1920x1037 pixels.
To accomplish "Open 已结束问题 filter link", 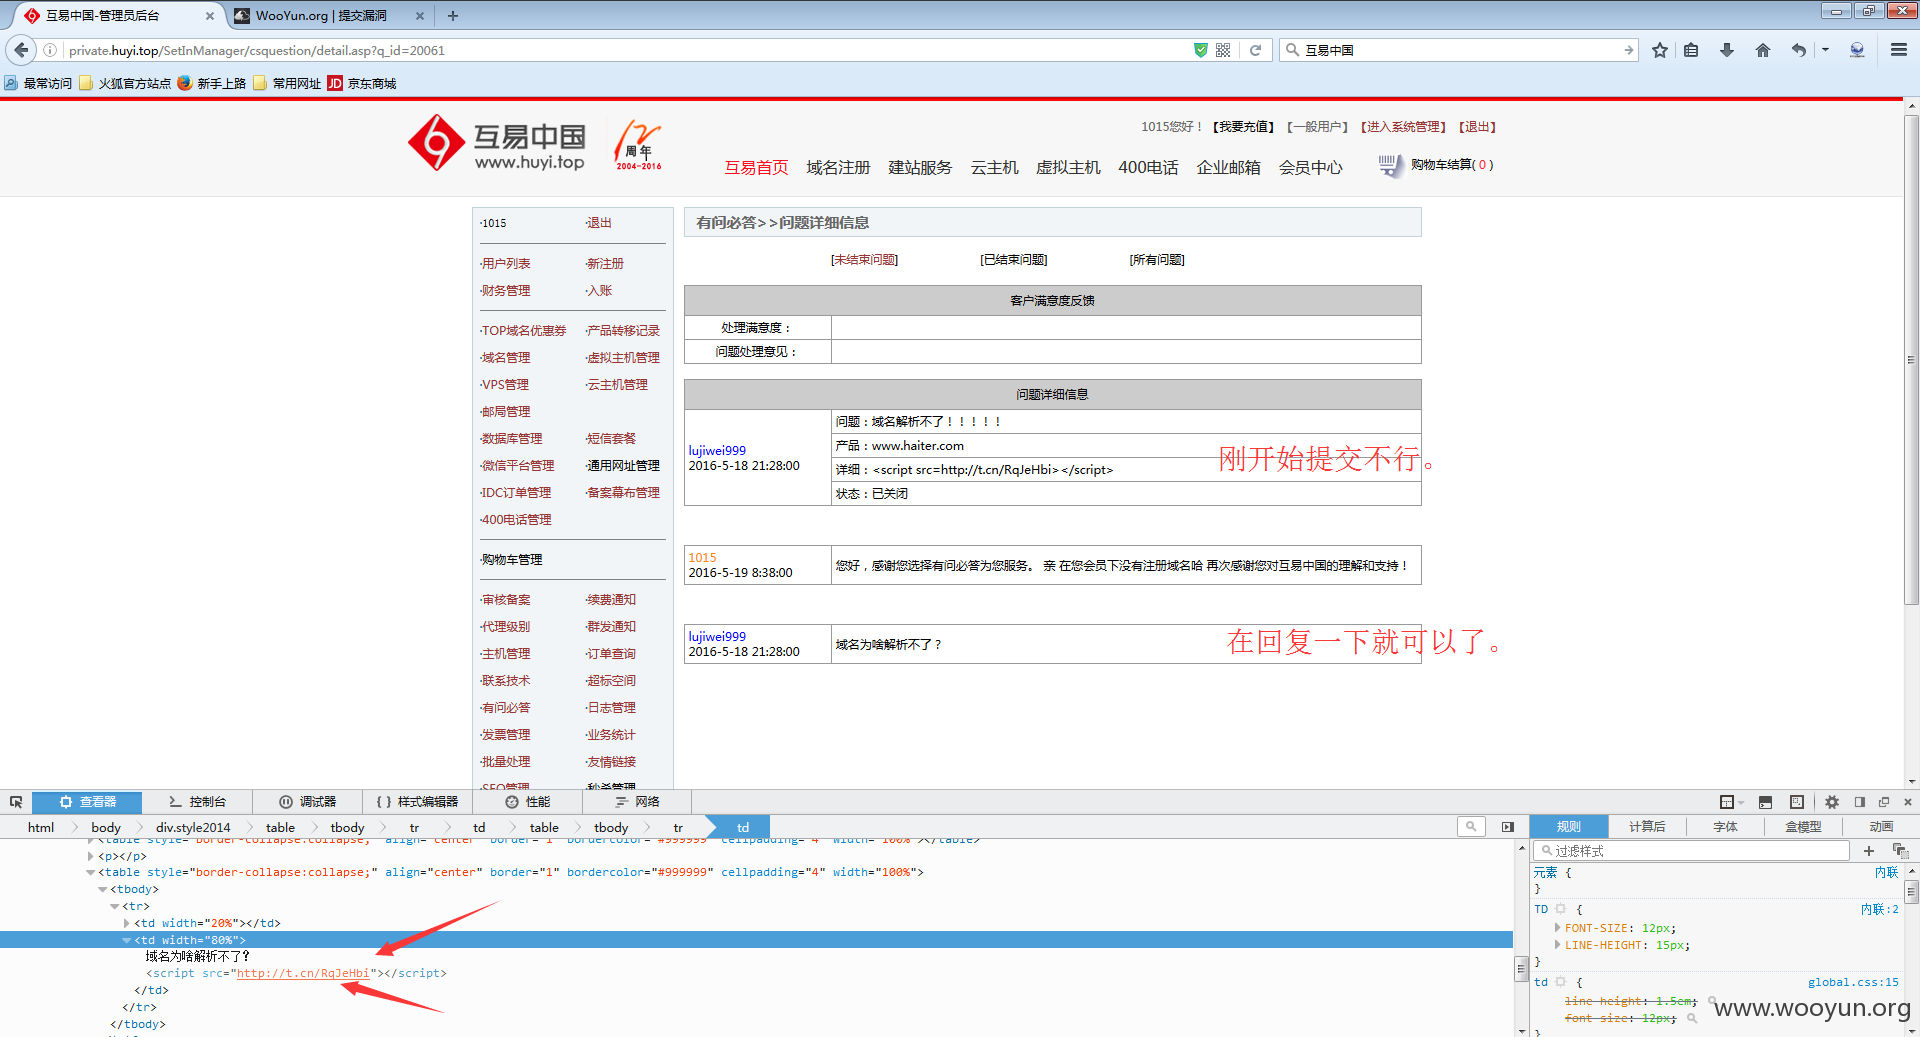I will 1013,260.
